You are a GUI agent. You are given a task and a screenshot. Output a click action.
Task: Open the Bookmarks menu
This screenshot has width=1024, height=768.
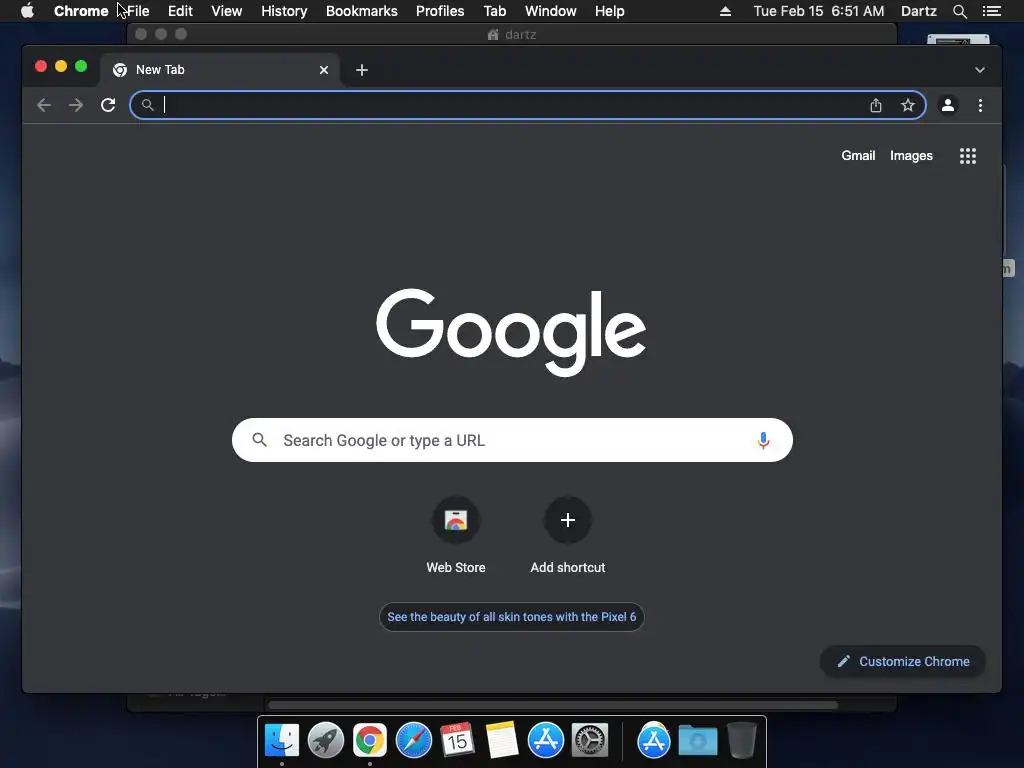click(361, 11)
